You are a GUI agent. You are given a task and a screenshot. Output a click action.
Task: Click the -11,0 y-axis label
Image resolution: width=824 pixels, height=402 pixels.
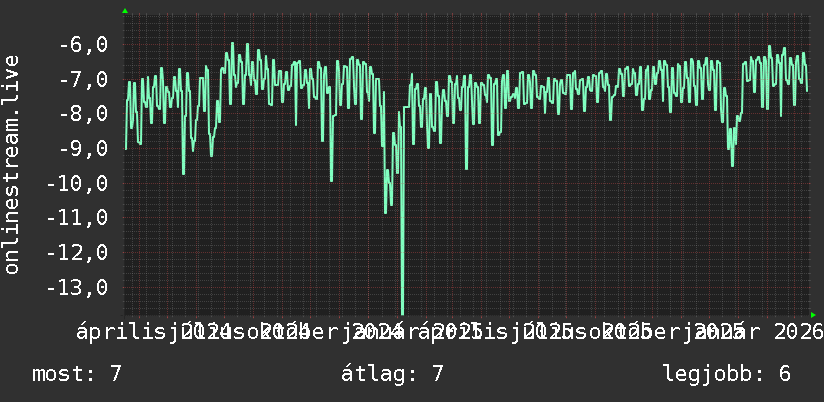click(x=77, y=219)
